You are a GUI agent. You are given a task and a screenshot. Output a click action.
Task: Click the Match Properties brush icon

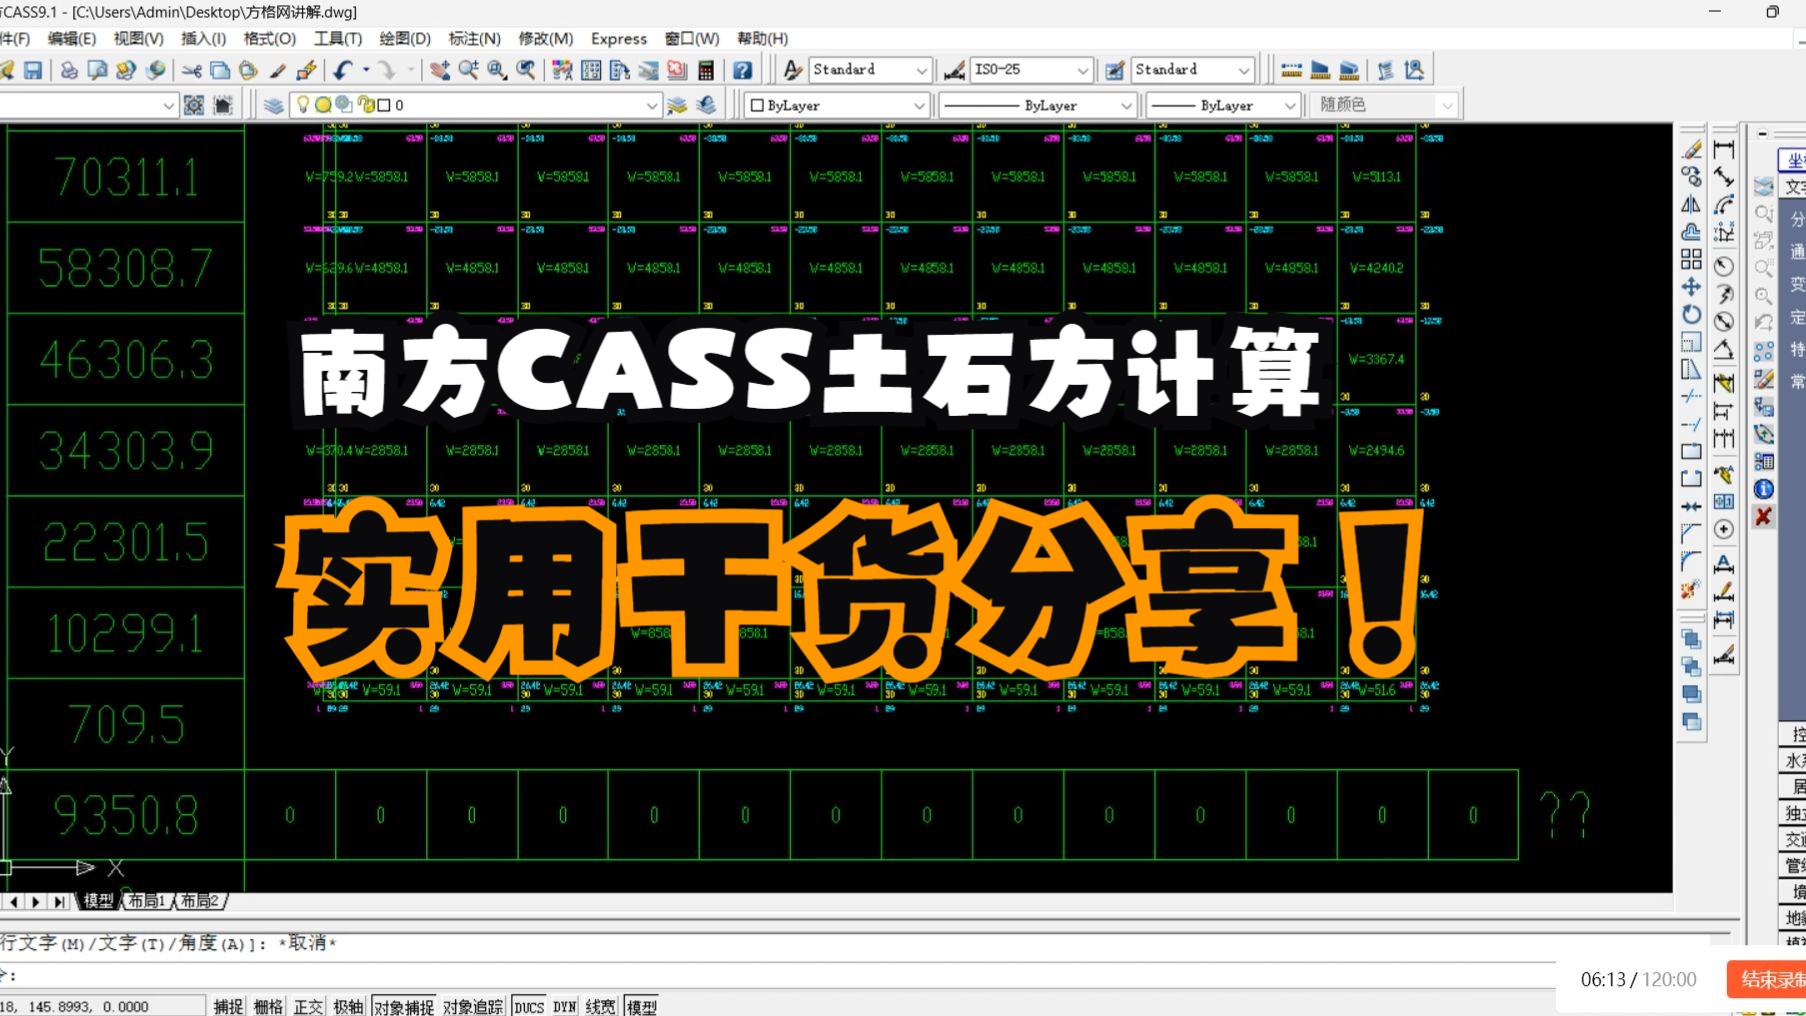click(x=278, y=70)
